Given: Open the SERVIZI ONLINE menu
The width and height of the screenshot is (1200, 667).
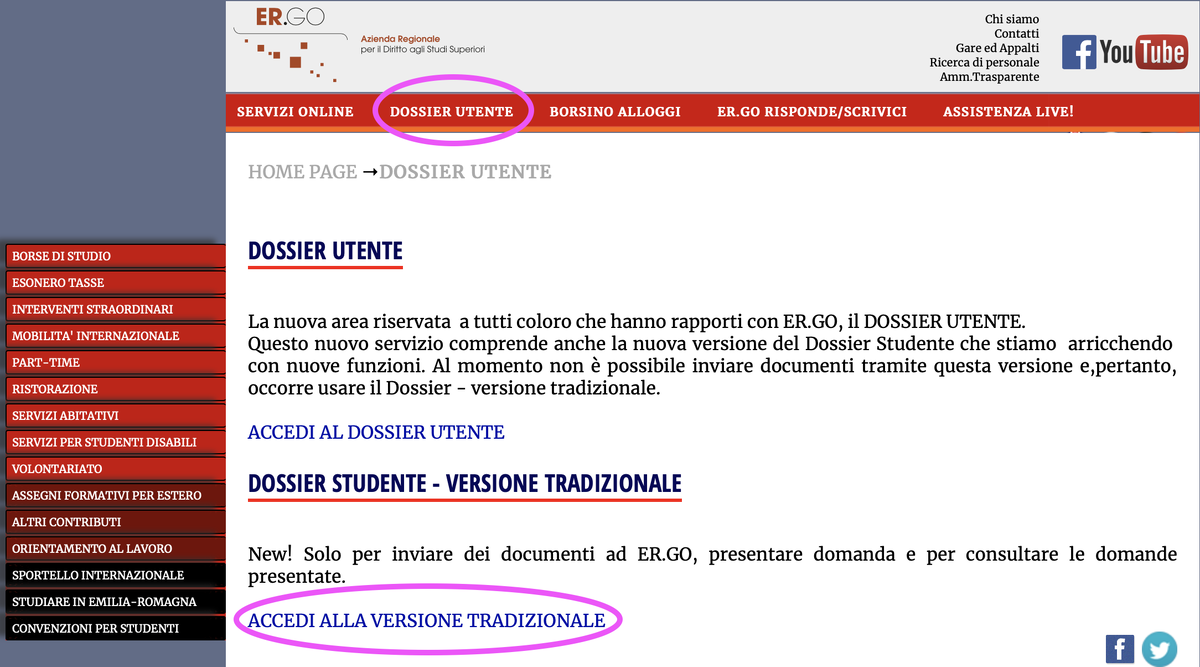Looking at the screenshot, I should click(295, 112).
